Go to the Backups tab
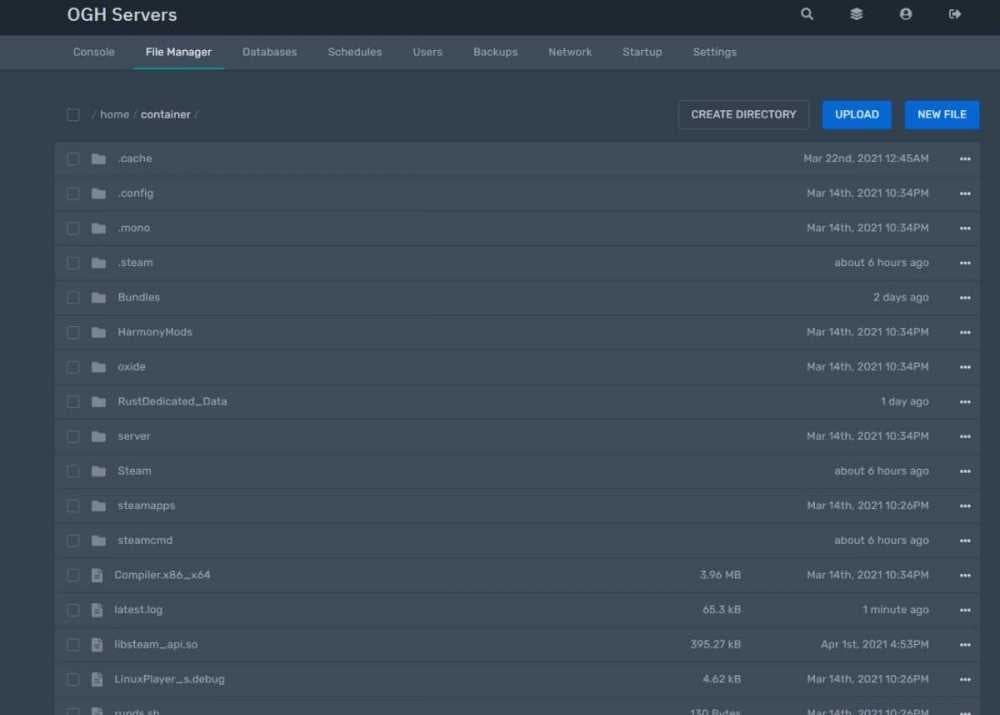This screenshot has width=1000, height=715. 495,52
